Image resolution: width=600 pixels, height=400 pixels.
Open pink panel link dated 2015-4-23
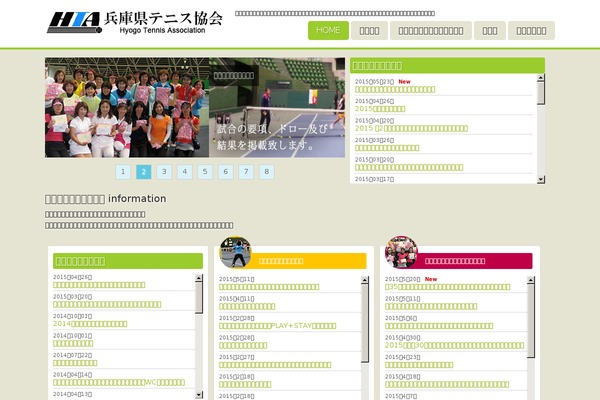(419, 365)
